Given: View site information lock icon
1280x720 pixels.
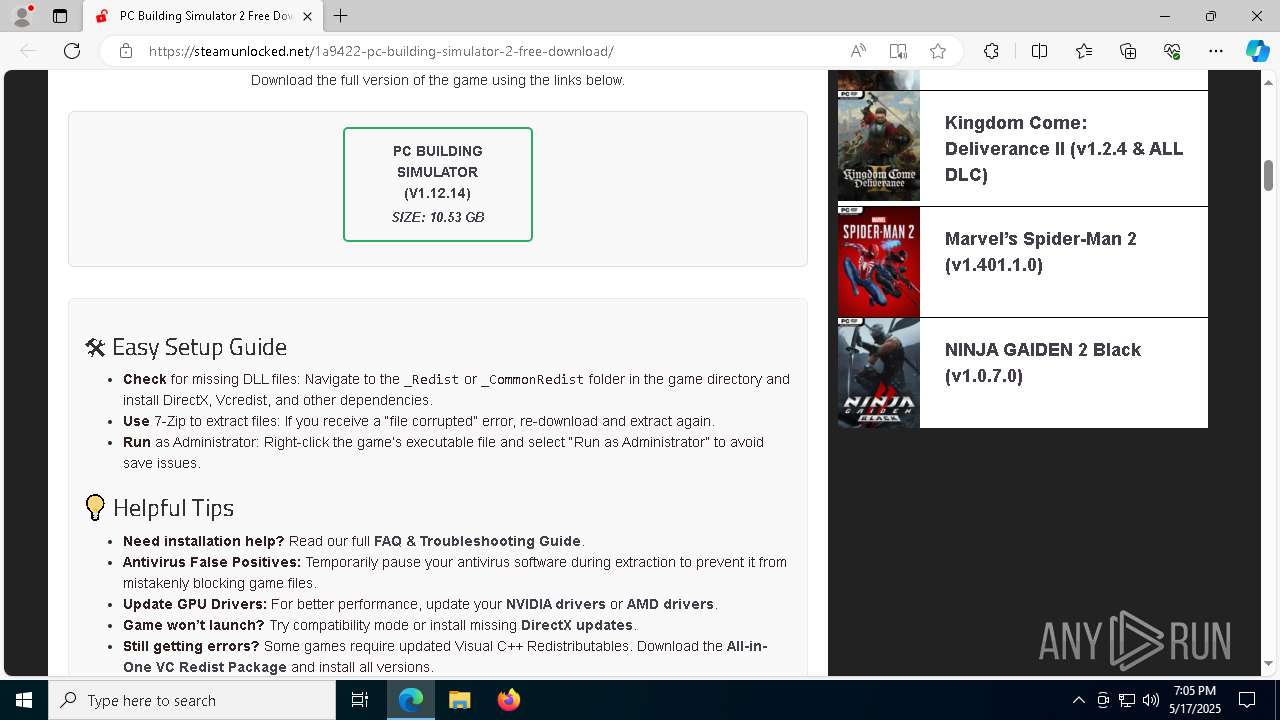Looking at the screenshot, I should pos(126,51).
